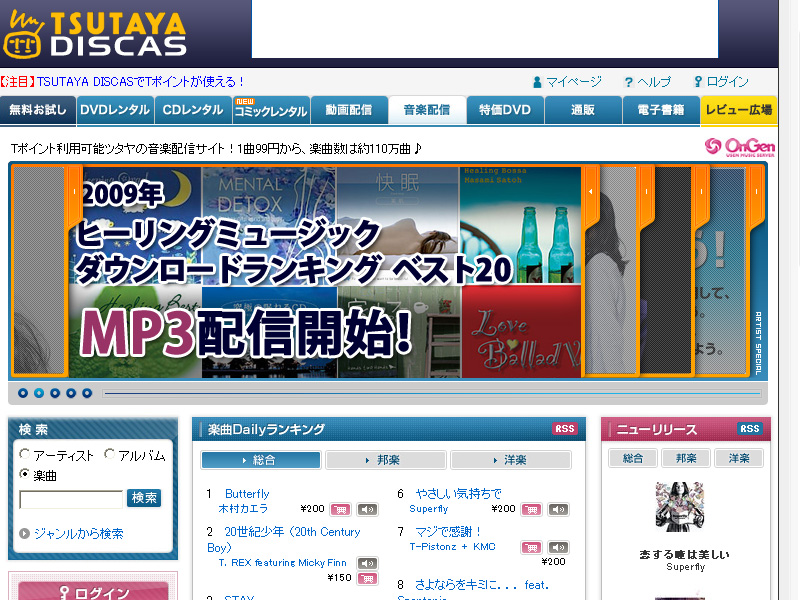Open the Butterfly song link
This screenshot has width=800, height=600.
click(247, 494)
